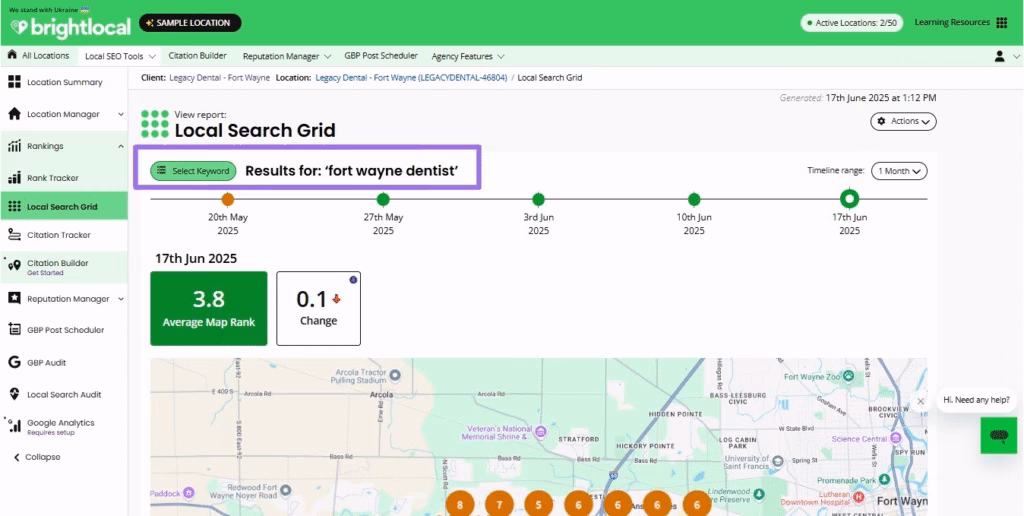This screenshot has width=1024, height=516.
Task: Click the Local Search Audit pin icon
Action: 15,394
